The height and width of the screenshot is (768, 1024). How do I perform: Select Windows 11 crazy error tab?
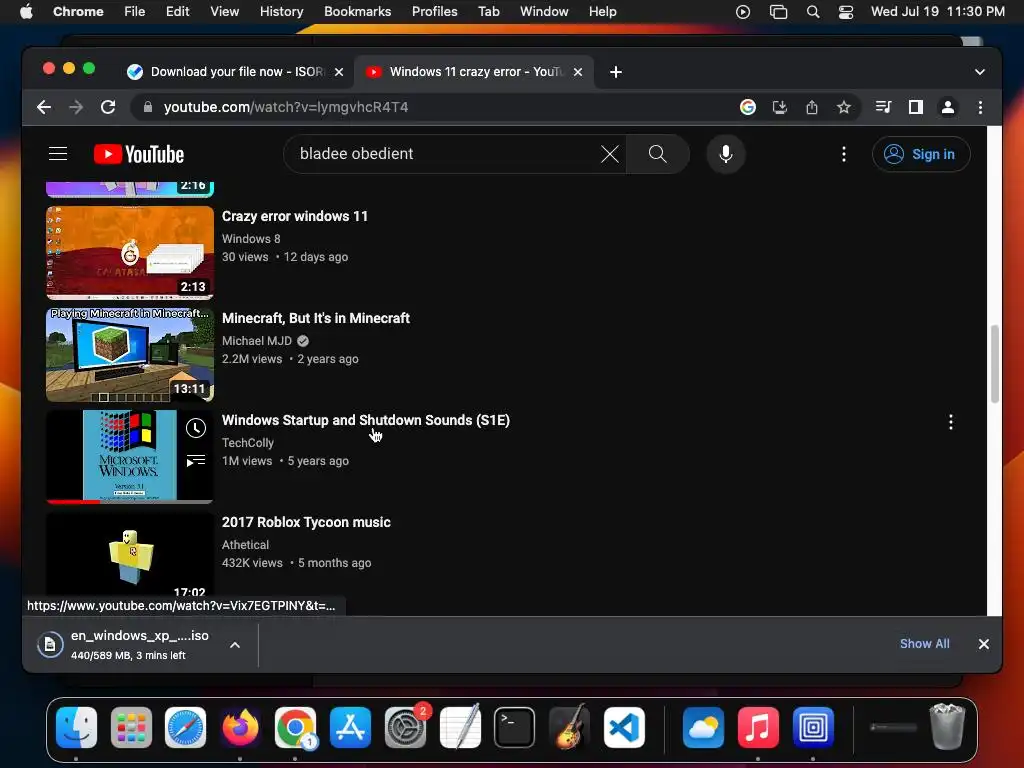click(467, 72)
